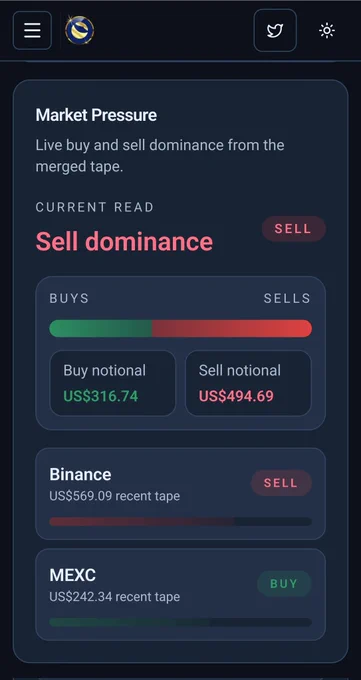This screenshot has height=680, width=361.
Task: Click the US$316.74 buy value
Action: (101, 396)
